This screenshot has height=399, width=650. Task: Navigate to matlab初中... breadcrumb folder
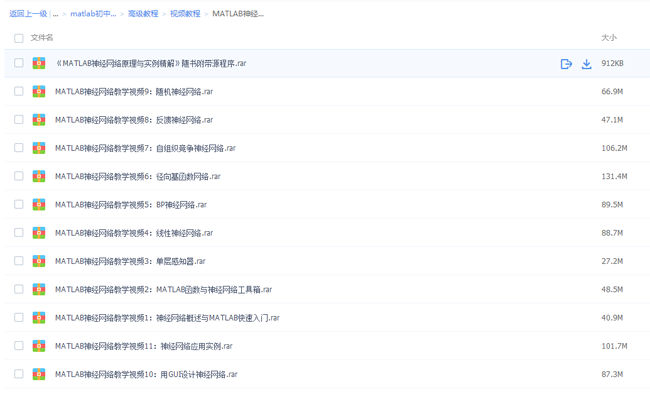(x=93, y=14)
